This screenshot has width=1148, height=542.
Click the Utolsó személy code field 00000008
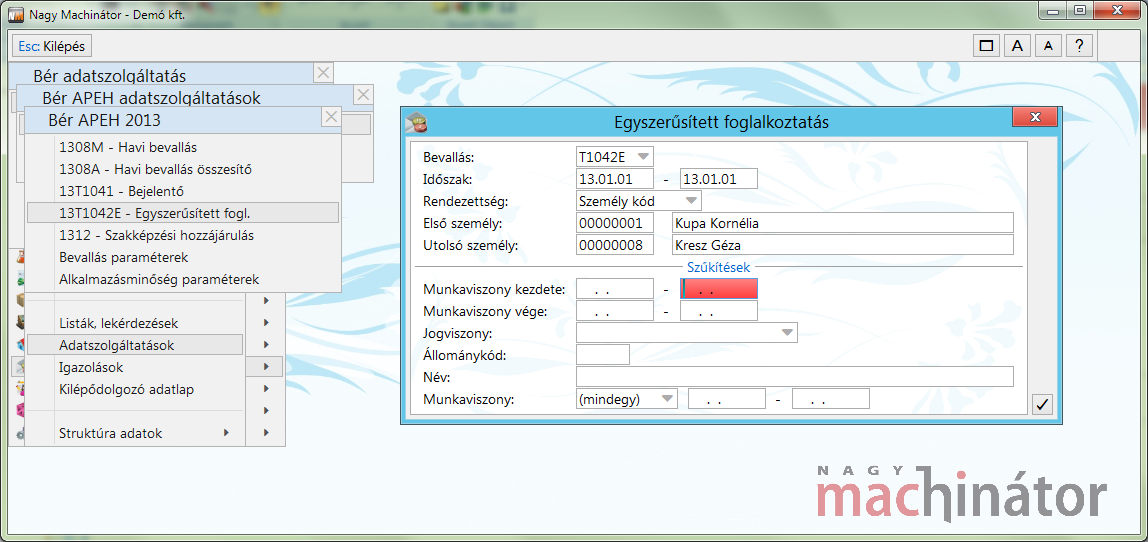[615, 245]
